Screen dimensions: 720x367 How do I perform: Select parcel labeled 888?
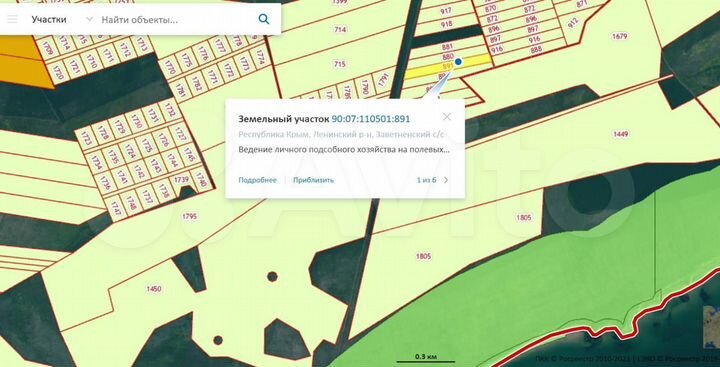coord(536,49)
